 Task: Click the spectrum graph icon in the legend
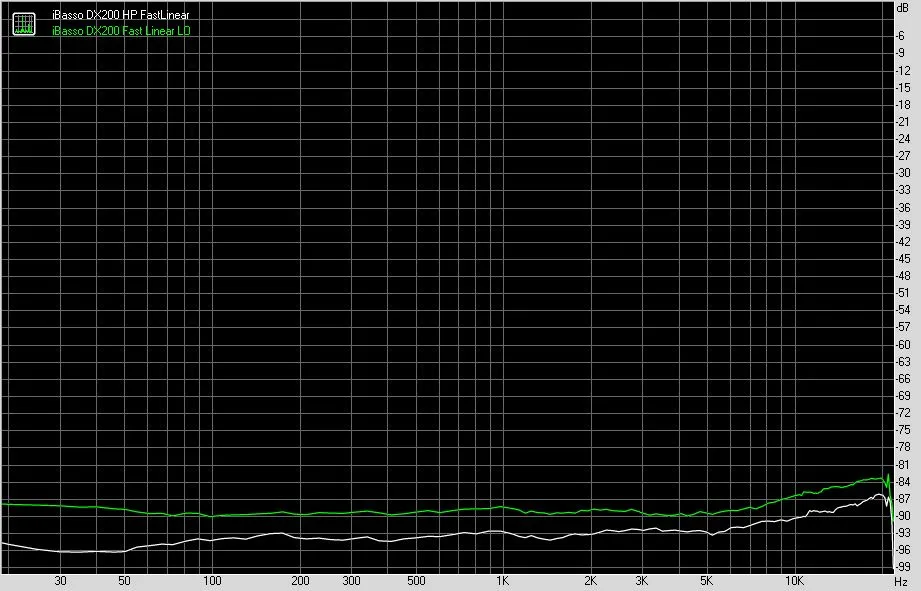pyautogui.click(x=24, y=23)
